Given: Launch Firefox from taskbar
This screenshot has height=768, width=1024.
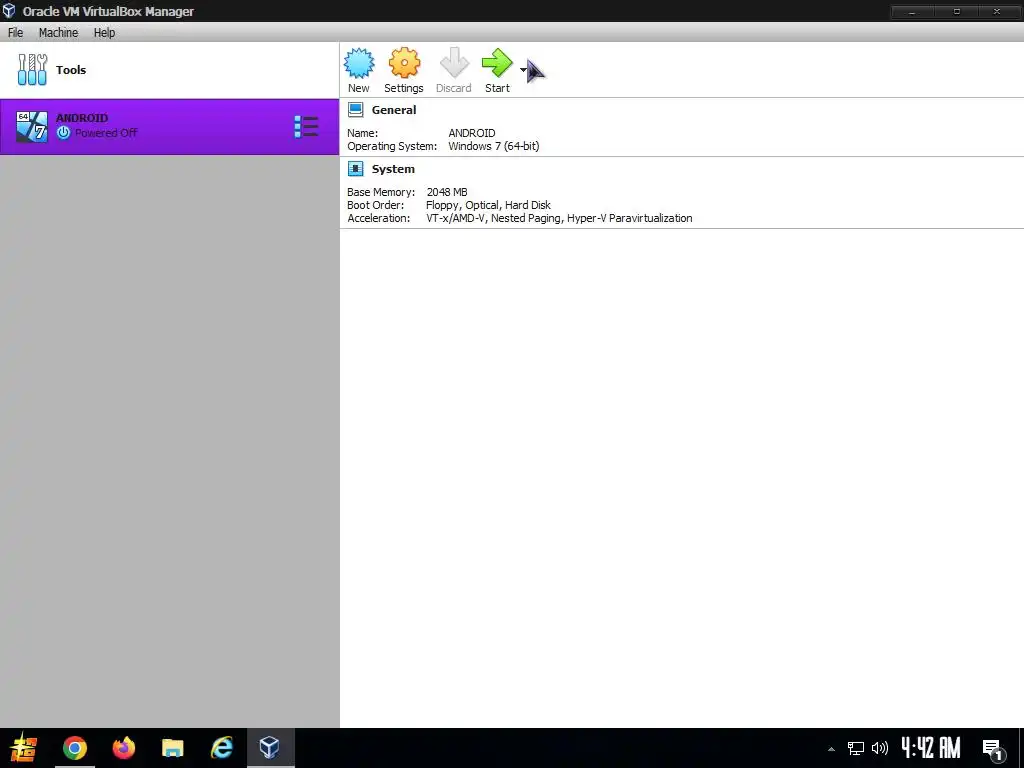Looking at the screenshot, I should [123, 748].
